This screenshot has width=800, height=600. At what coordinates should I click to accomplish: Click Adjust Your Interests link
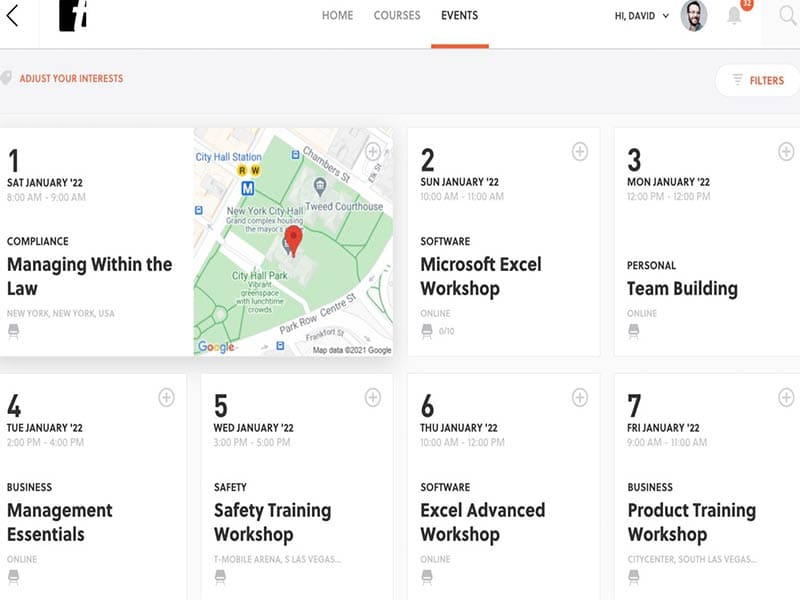[x=71, y=78]
